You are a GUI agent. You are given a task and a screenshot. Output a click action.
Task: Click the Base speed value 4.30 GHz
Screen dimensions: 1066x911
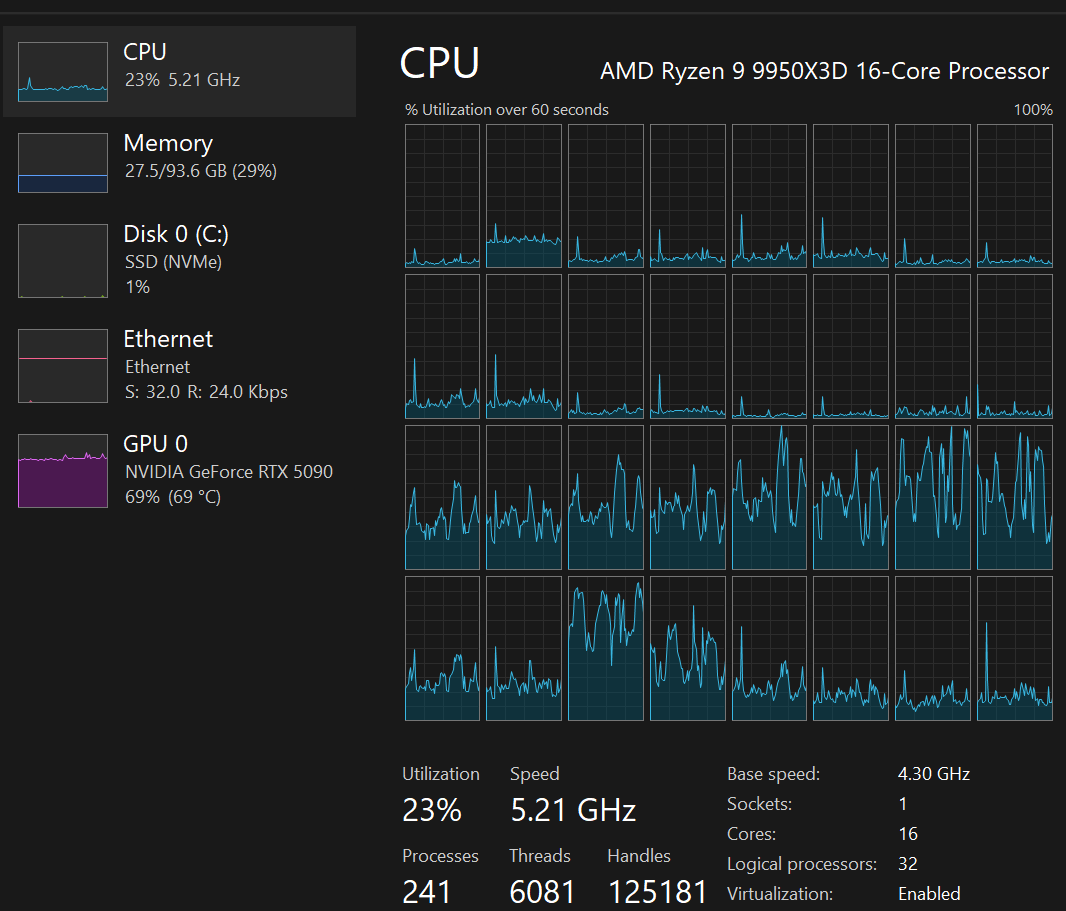click(933, 774)
